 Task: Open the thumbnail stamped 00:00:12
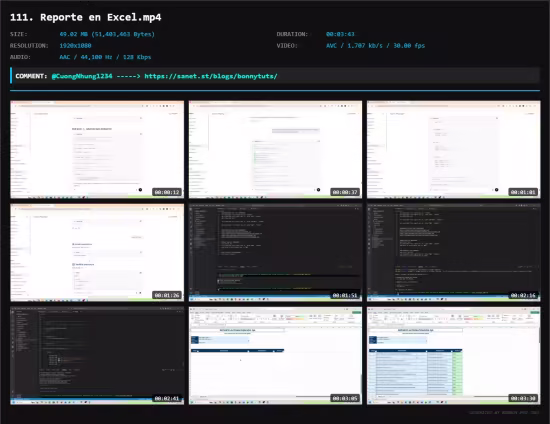(97, 149)
